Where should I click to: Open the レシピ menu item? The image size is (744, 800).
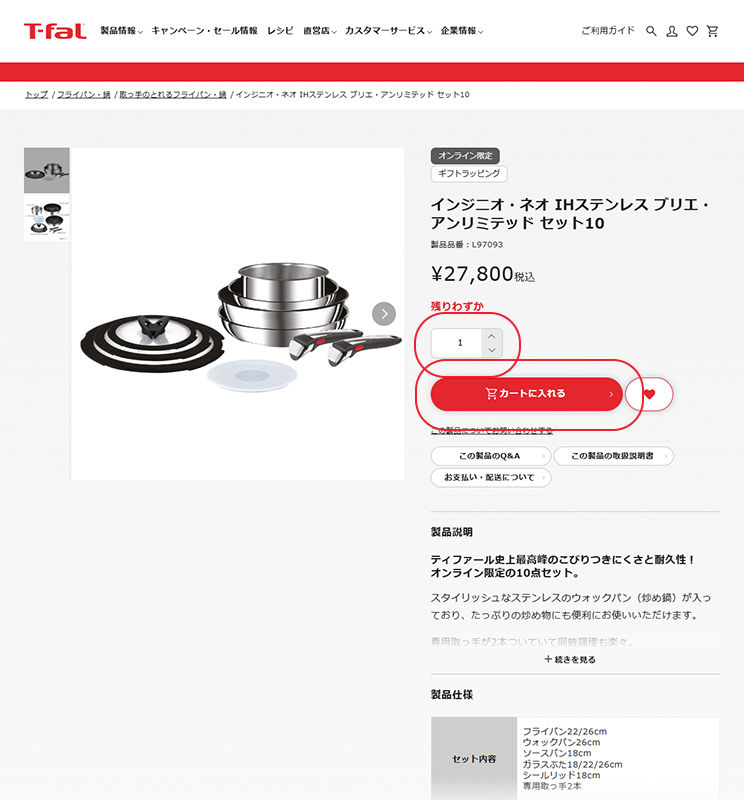point(280,31)
